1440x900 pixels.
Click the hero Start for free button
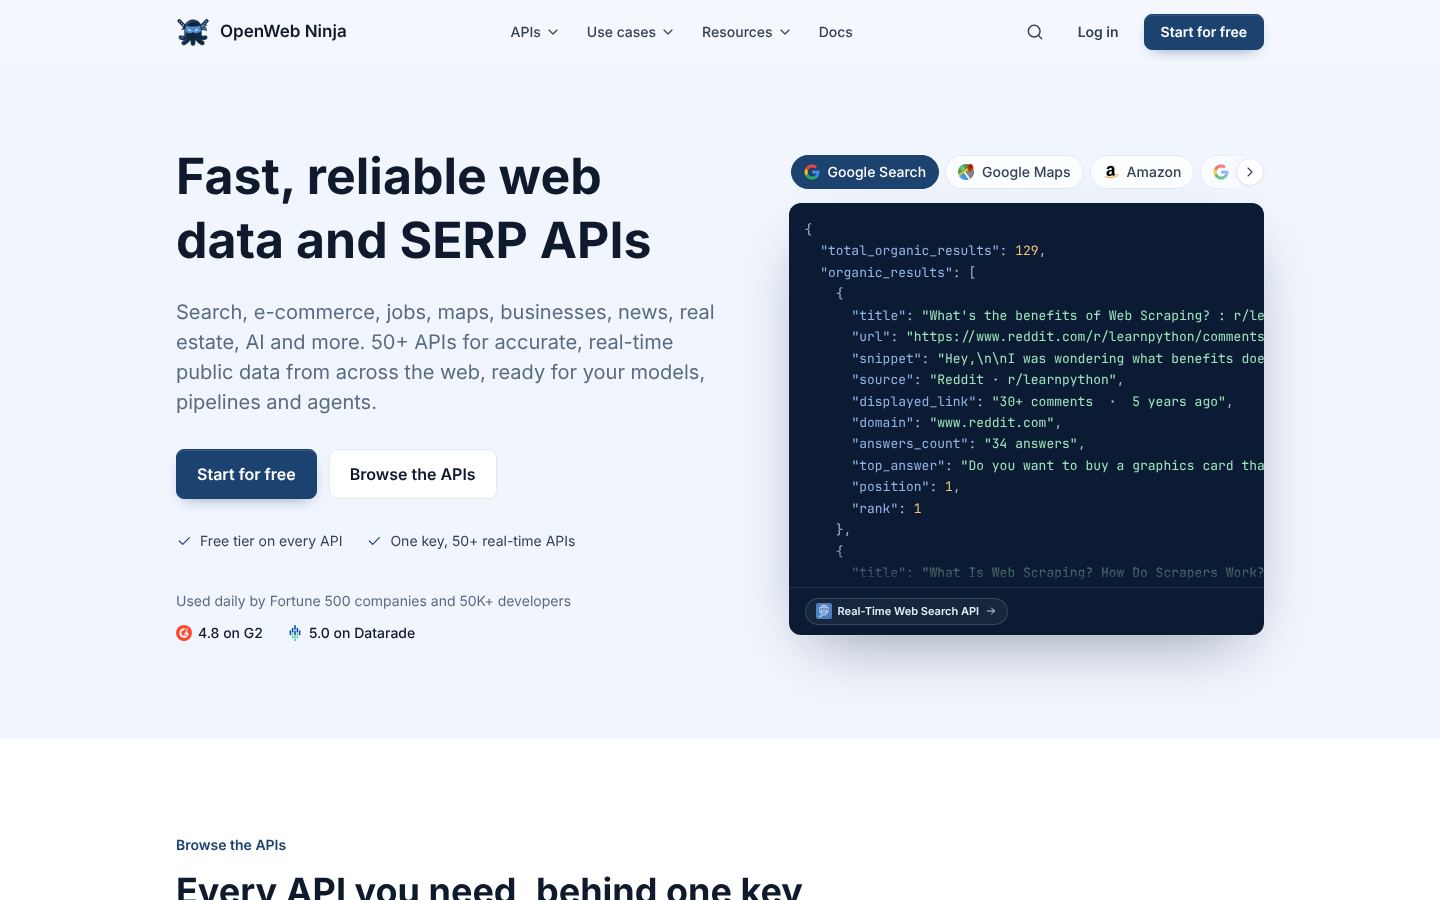[246, 474]
